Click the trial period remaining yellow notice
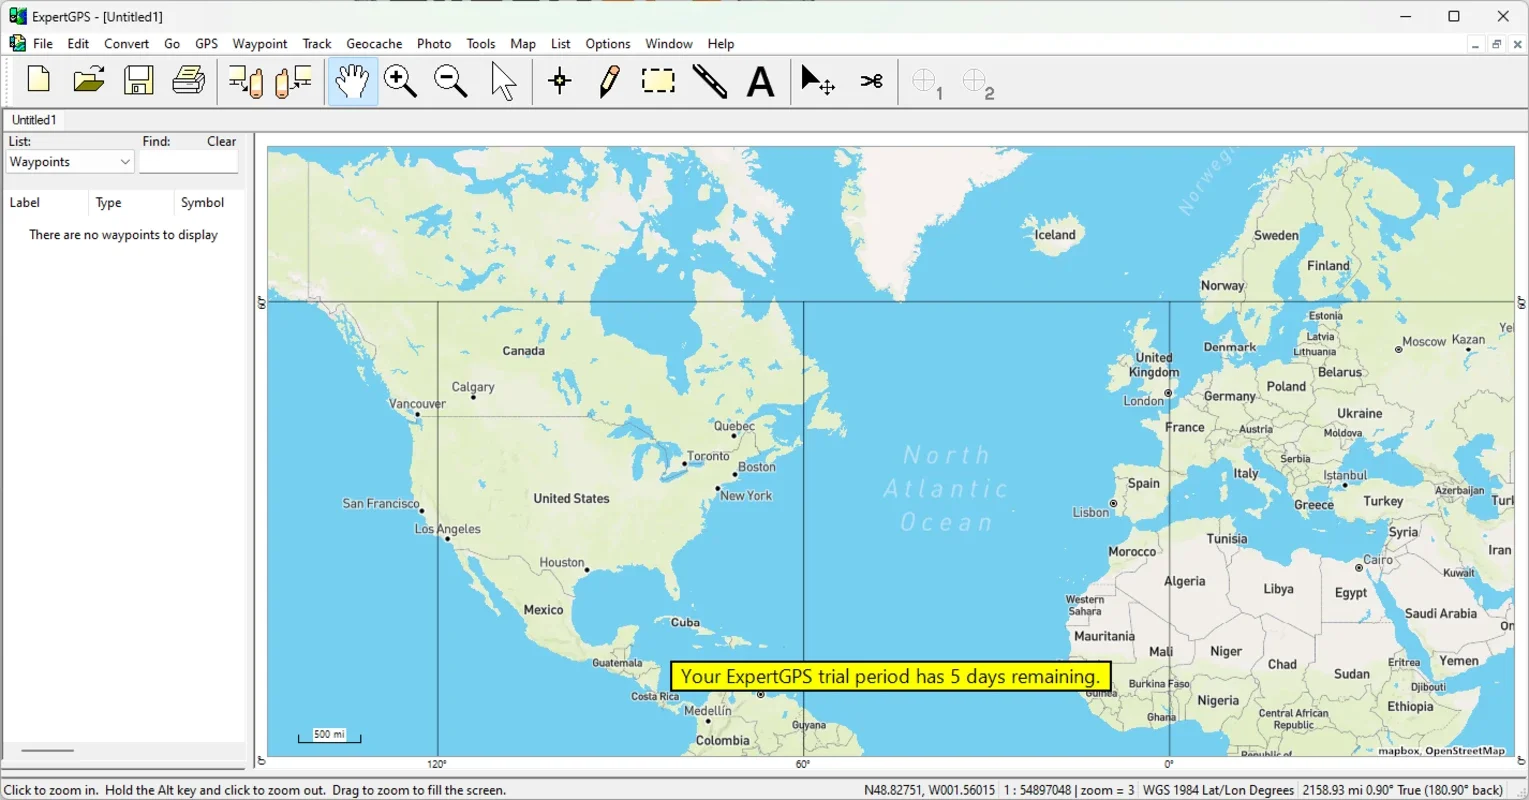Screen dimensions: 1529x800 [891, 677]
